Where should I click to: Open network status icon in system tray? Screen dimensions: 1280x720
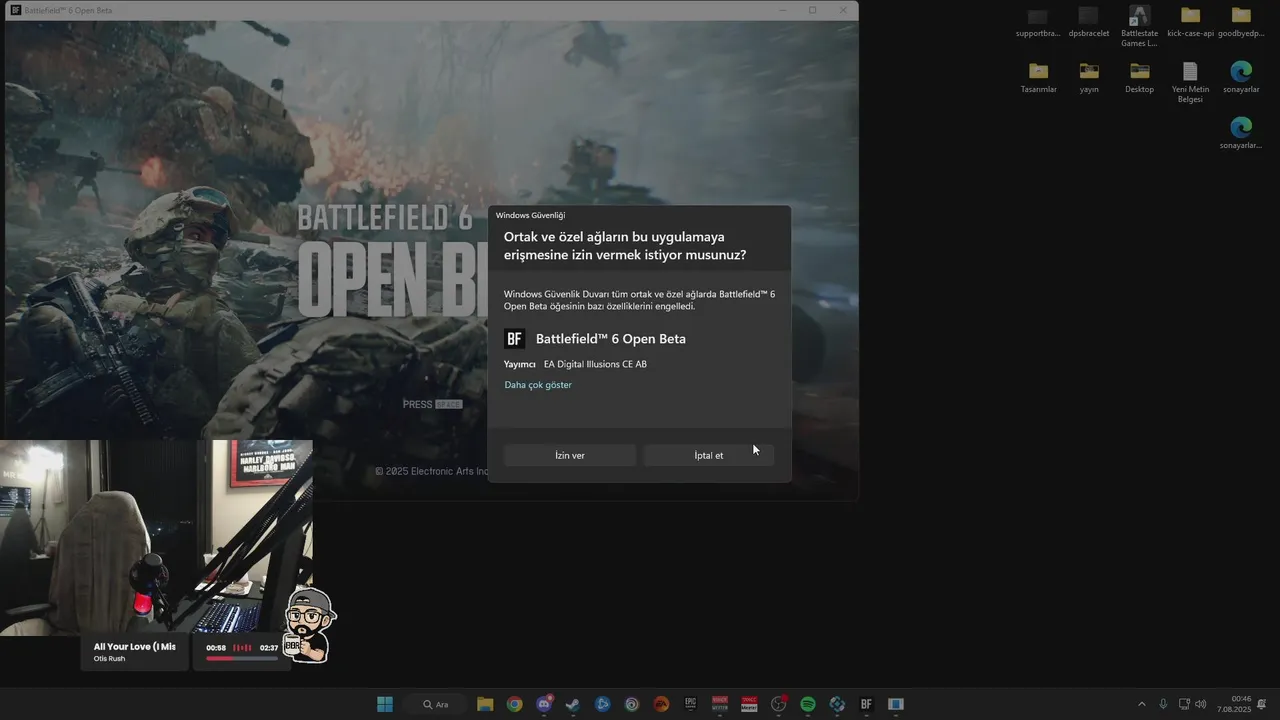[1184, 704]
